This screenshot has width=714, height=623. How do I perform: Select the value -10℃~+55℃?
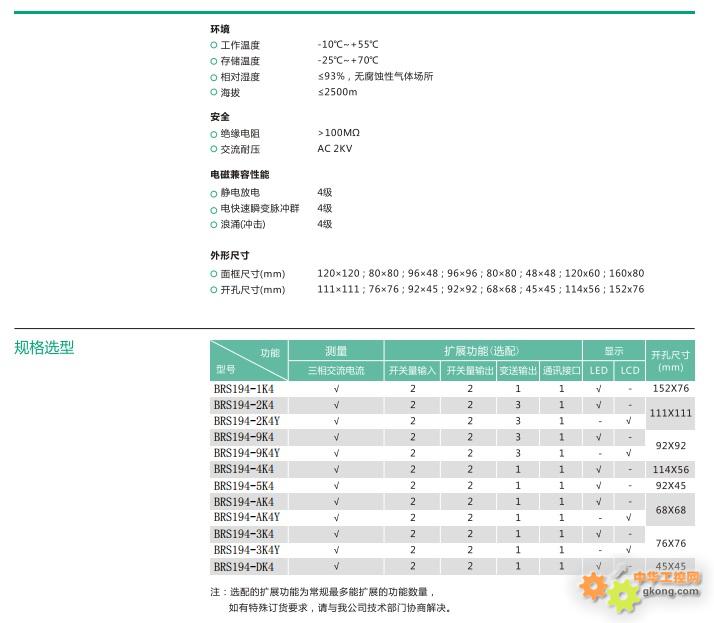point(348,45)
